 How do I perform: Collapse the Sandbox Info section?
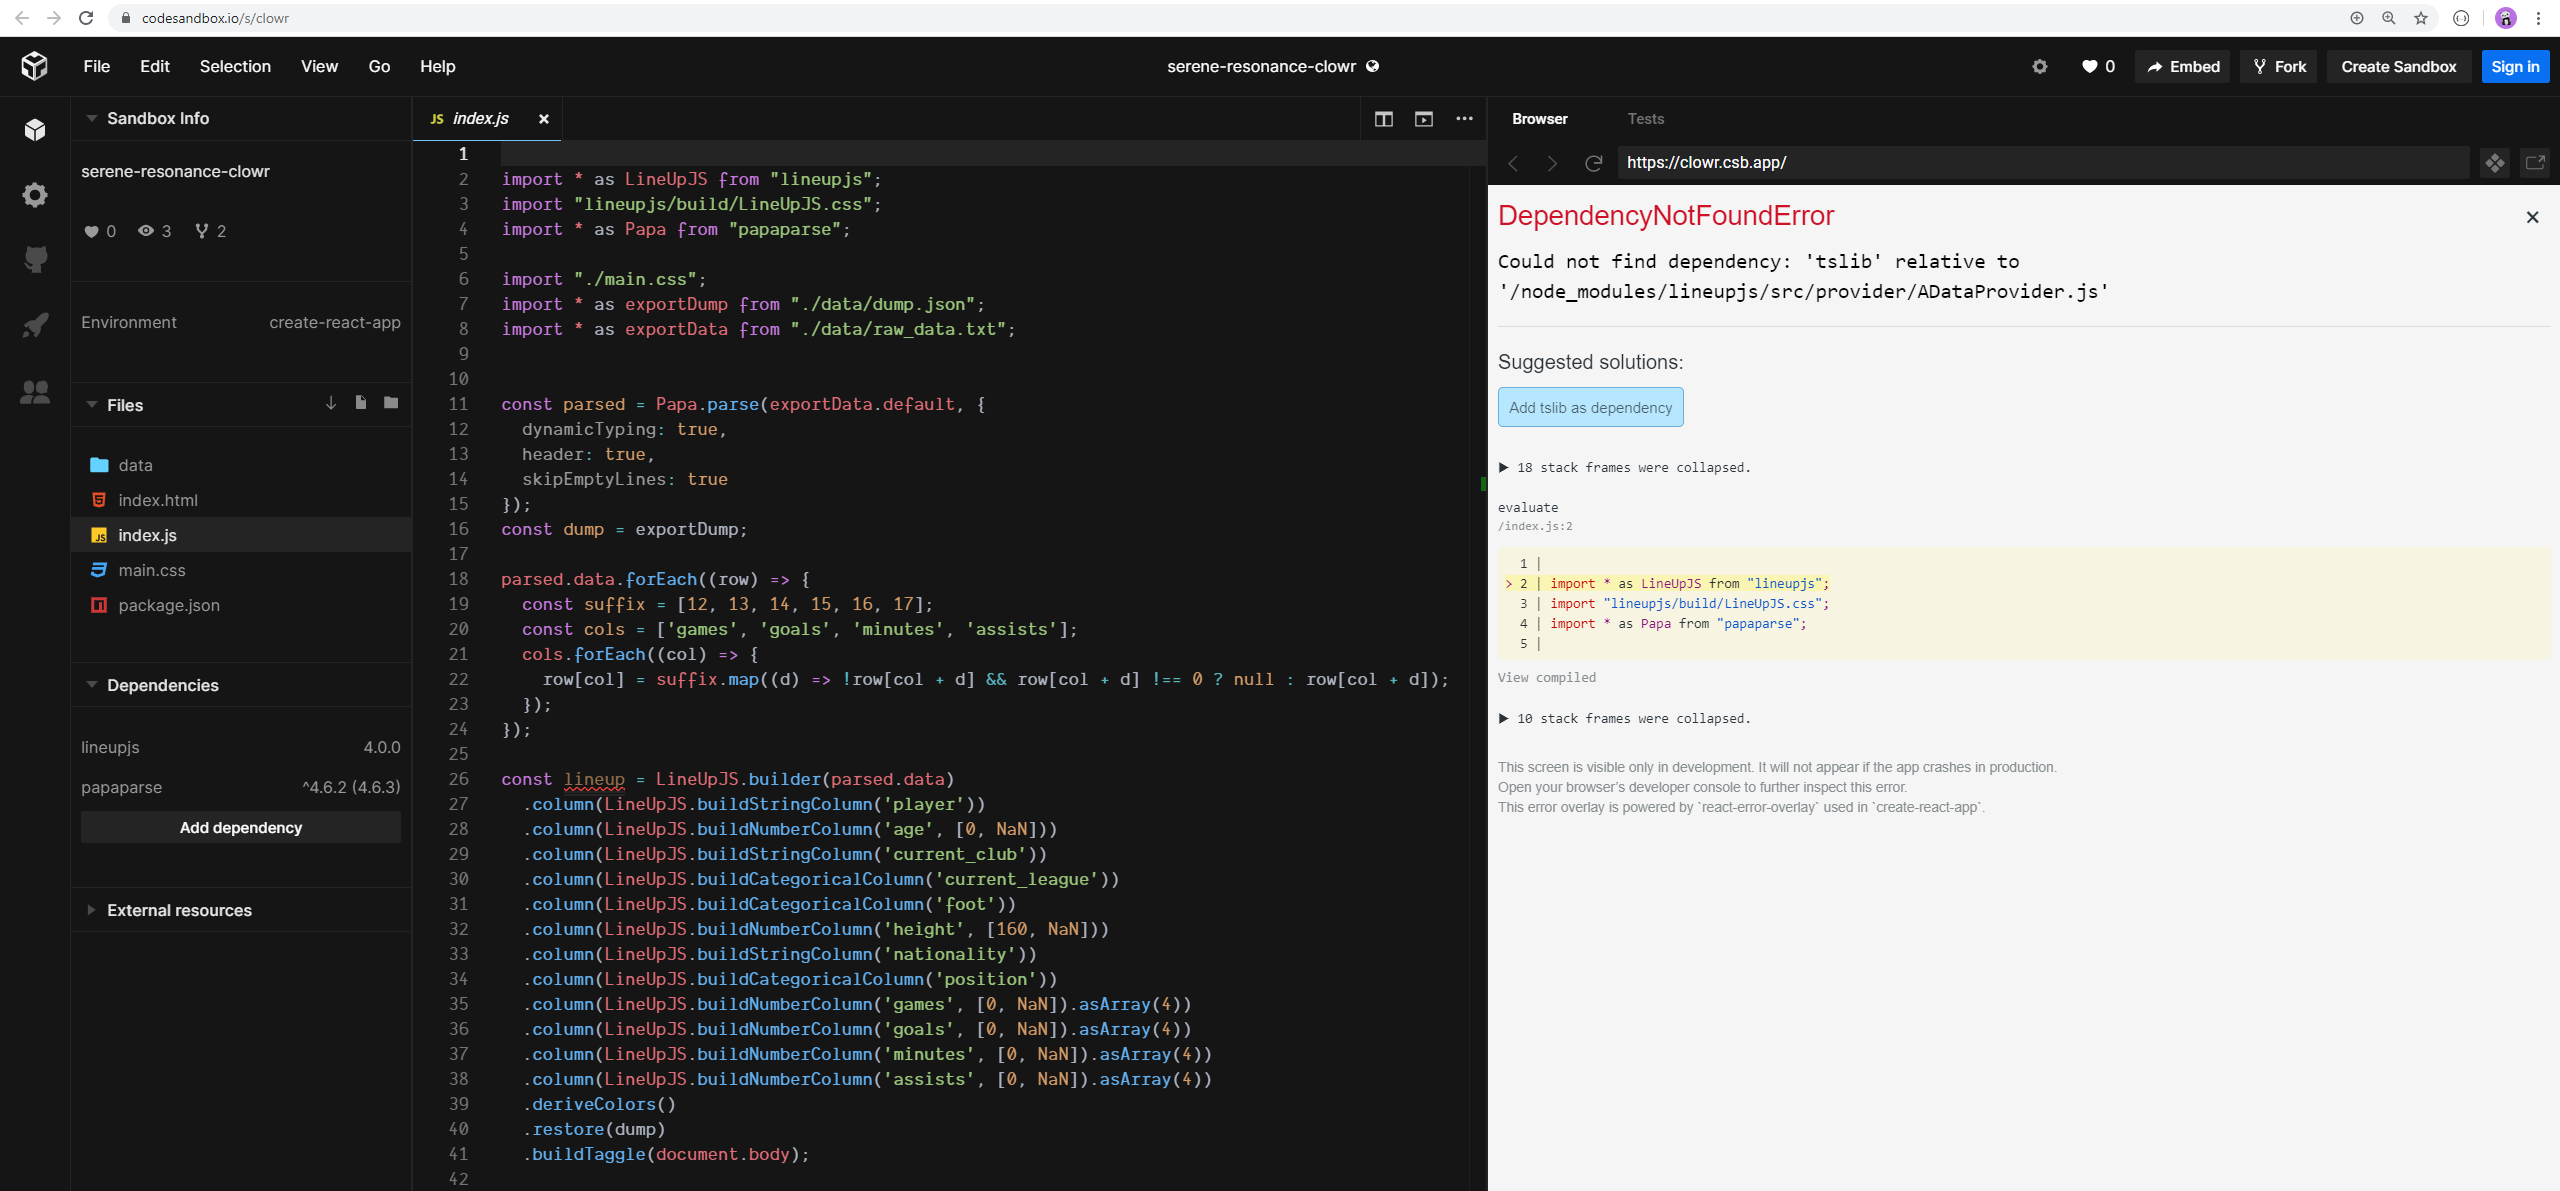click(91, 118)
